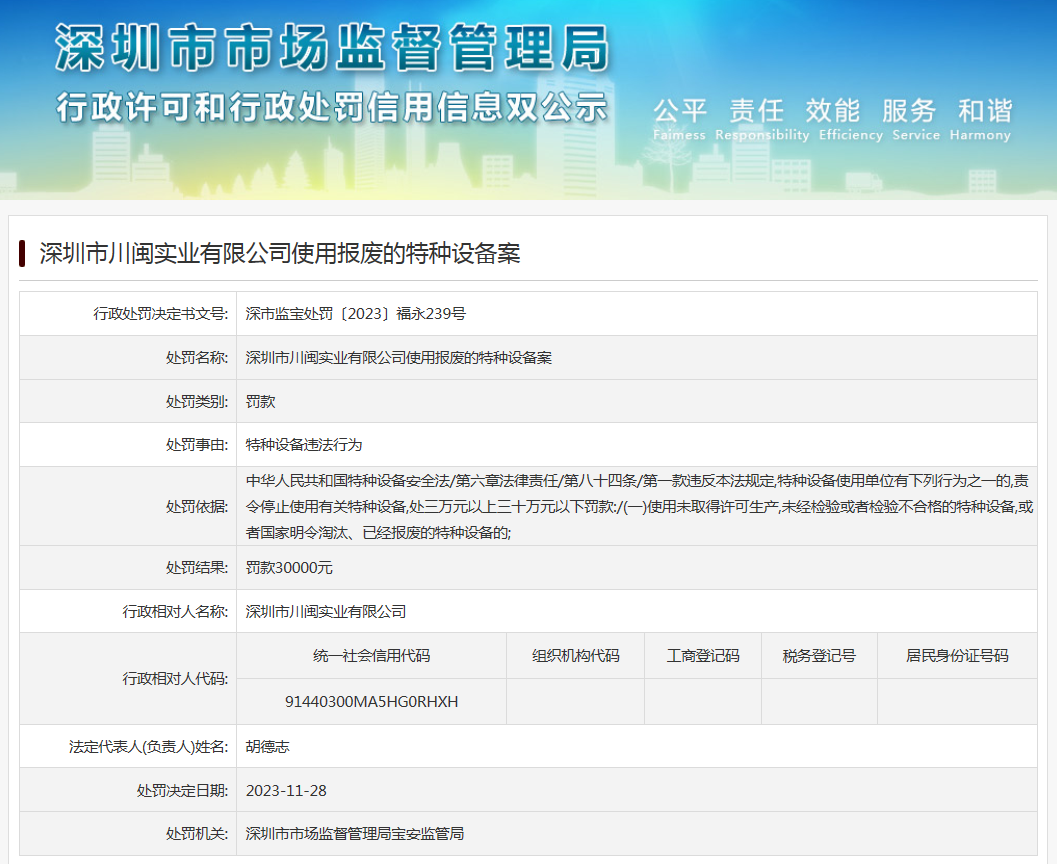Click the 和谐 Harmony slogan text

point(981,119)
